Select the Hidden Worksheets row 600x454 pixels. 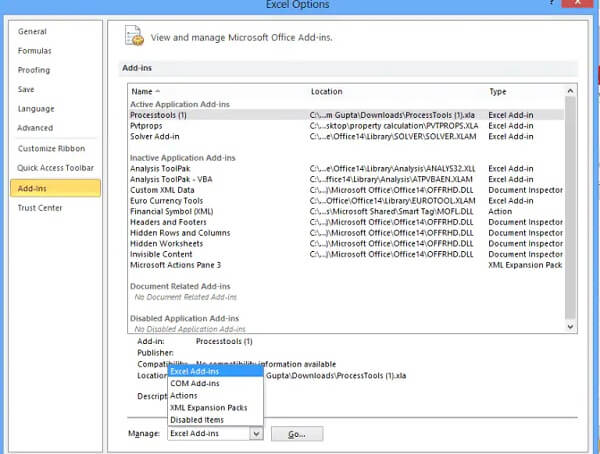click(x=346, y=243)
